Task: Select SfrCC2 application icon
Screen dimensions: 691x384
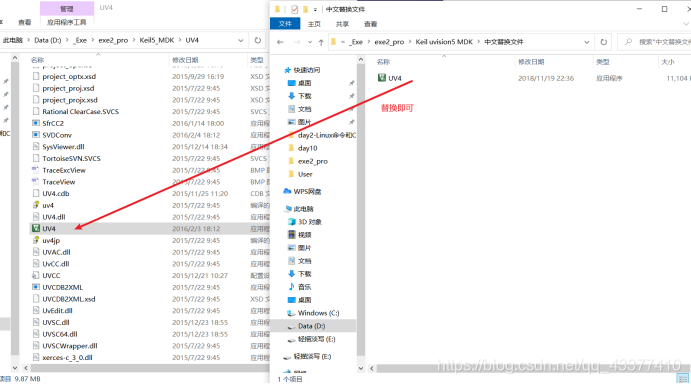Action: click(36, 123)
